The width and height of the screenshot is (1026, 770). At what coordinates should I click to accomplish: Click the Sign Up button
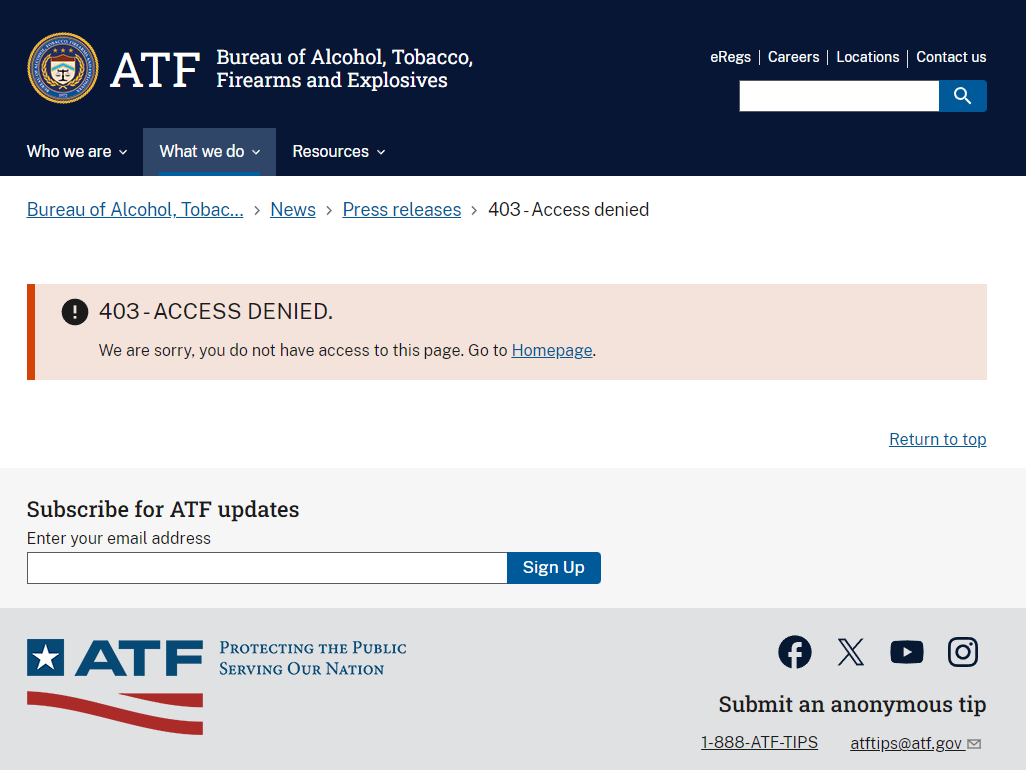554,568
